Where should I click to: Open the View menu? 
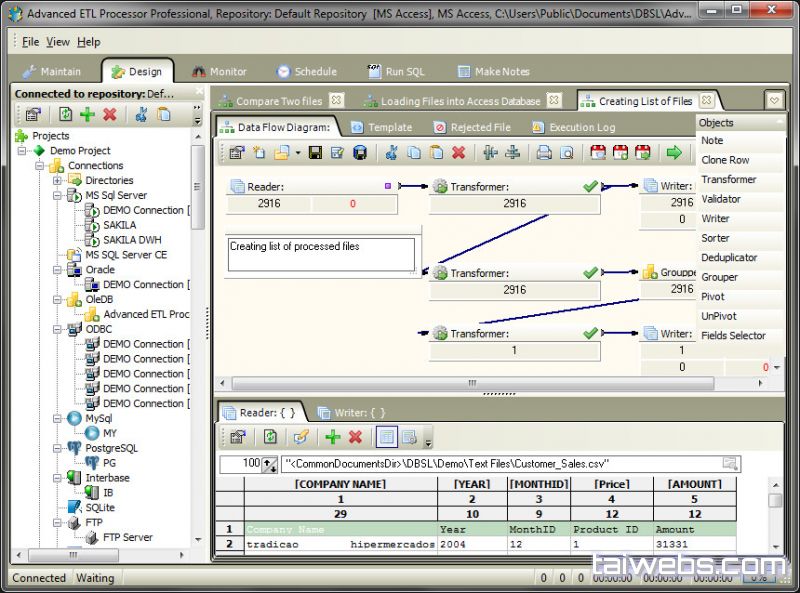58,42
